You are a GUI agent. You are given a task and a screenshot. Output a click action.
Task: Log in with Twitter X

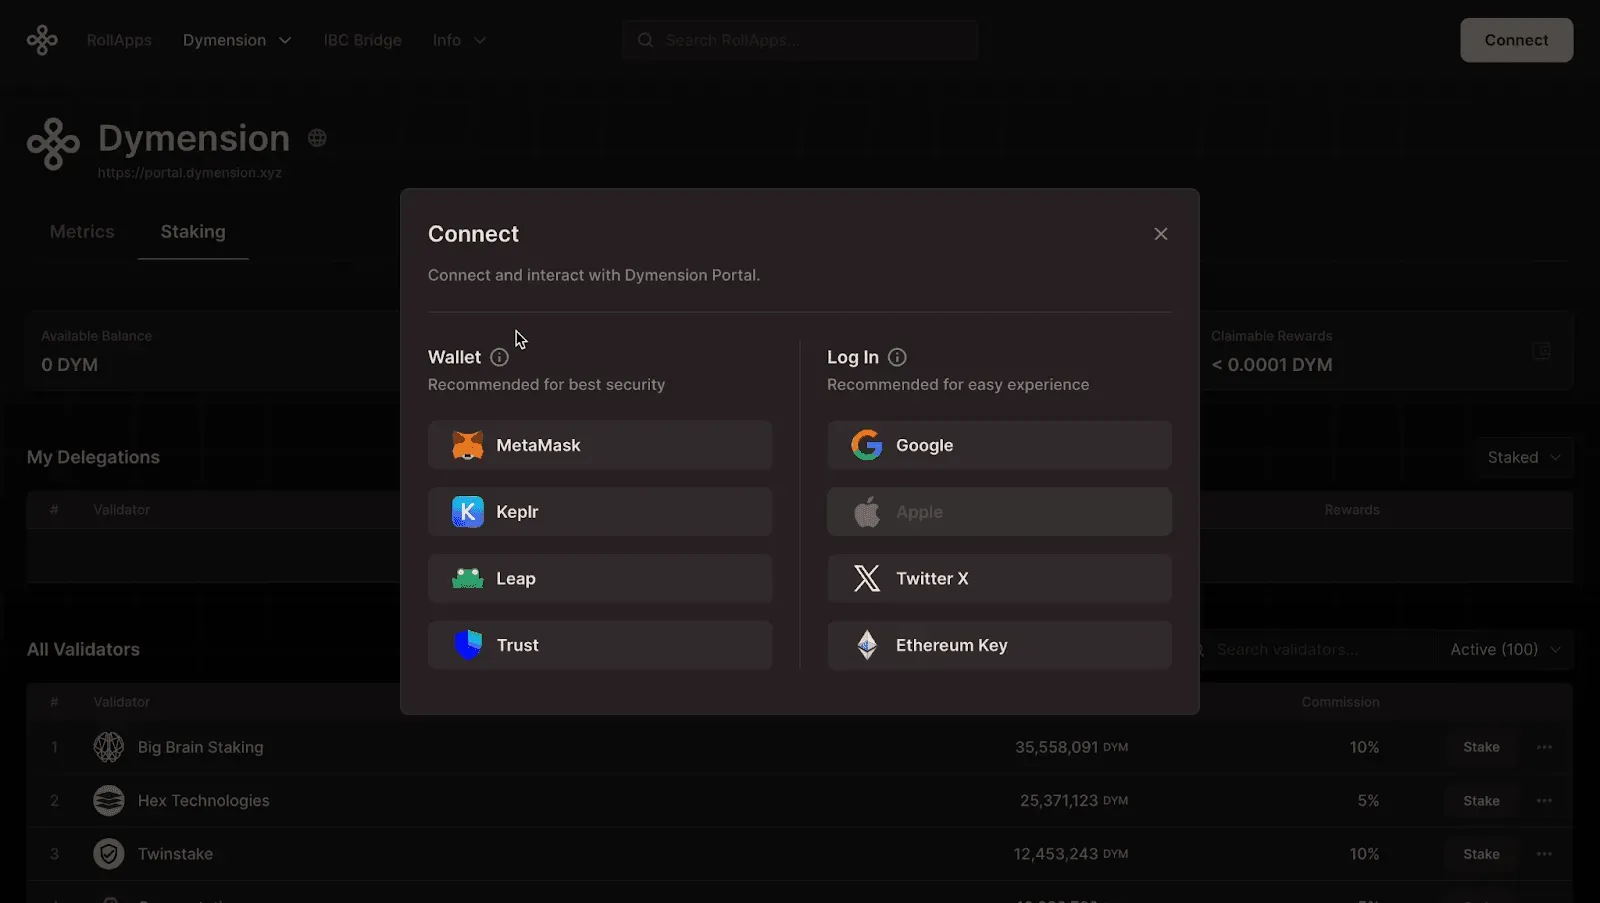point(999,578)
